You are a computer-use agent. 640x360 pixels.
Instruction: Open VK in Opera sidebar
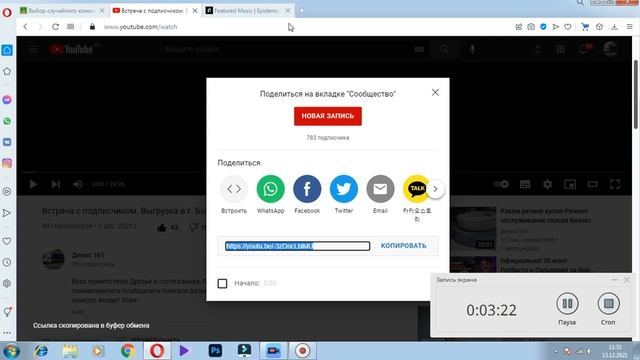7,142
